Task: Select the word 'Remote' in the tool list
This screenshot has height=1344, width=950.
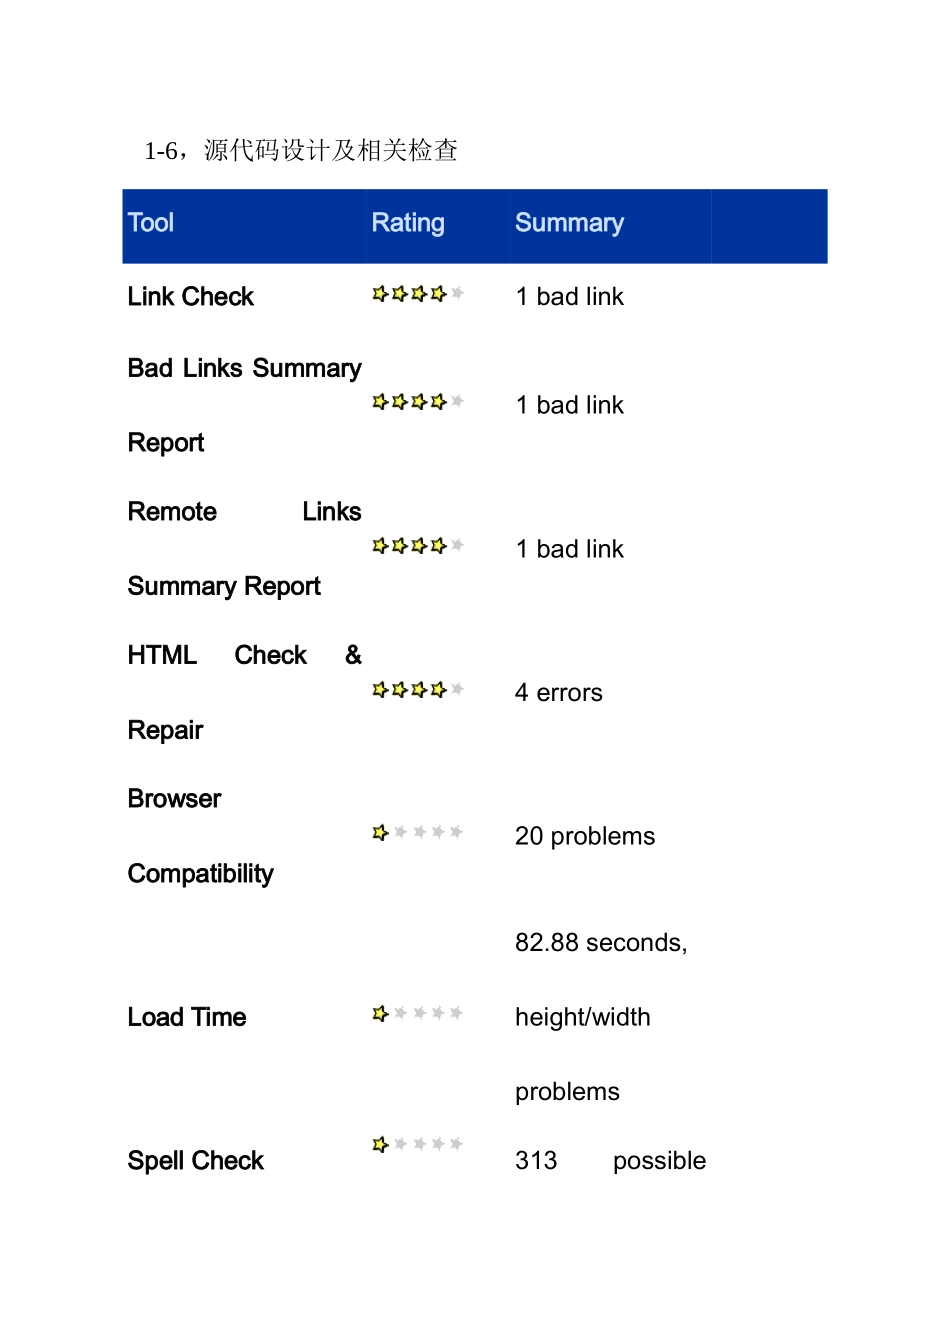Action: (x=172, y=512)
